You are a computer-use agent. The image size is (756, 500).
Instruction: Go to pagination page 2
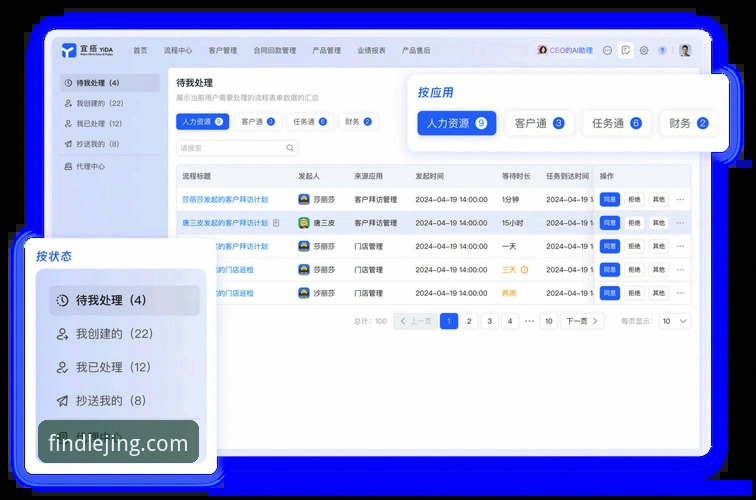tap(469, 321)
